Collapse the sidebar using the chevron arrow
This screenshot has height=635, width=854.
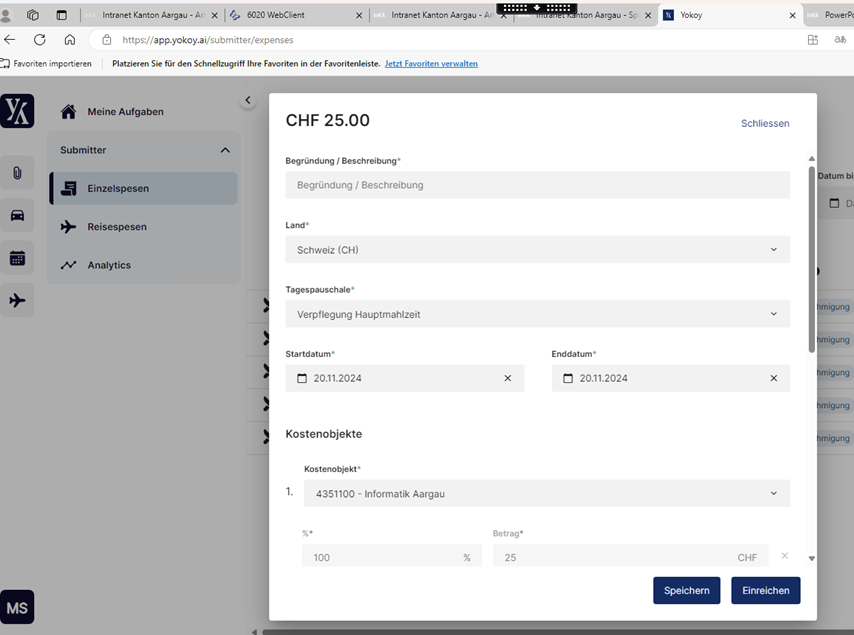[x=248, y=100]
